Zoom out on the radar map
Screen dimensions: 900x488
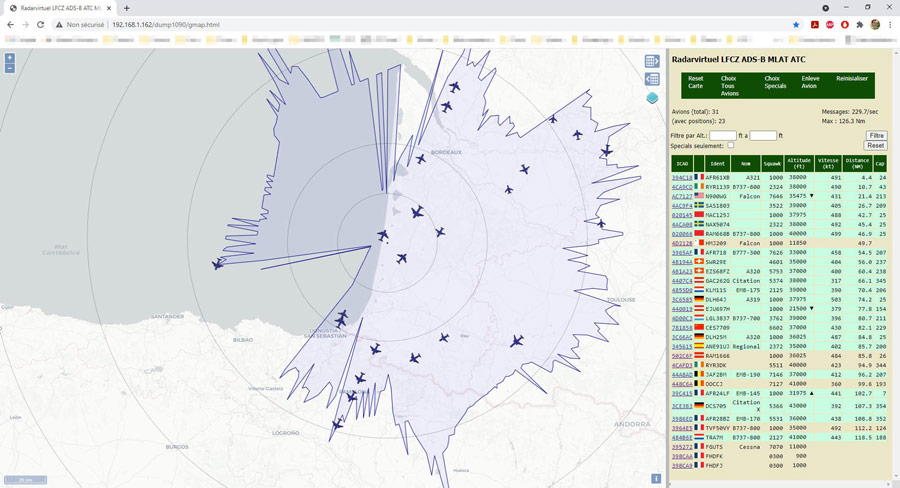coord(10,68)
